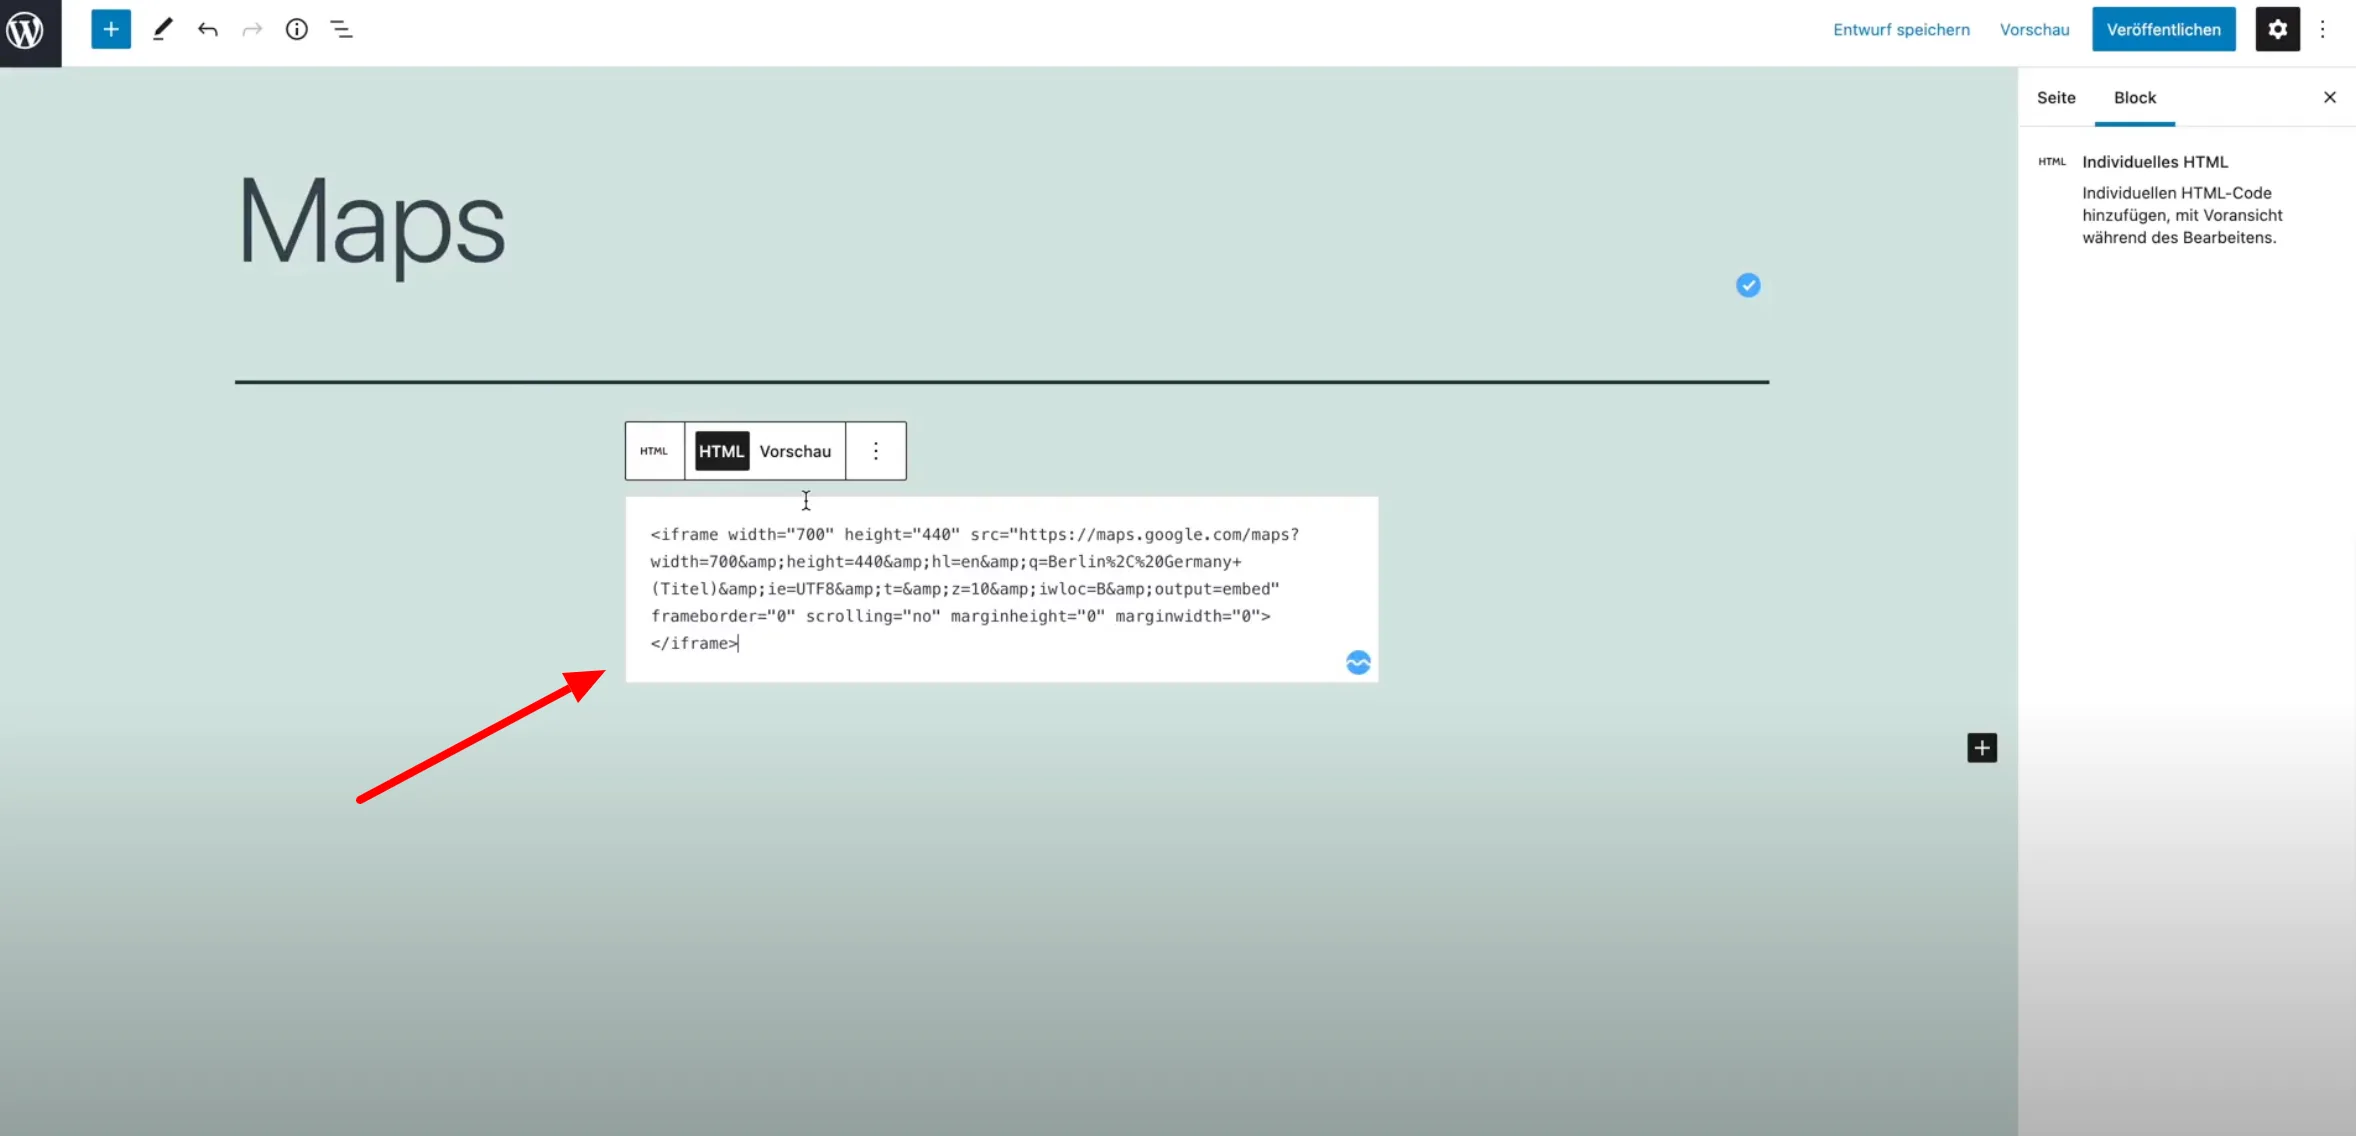Select the Block sidebar tab
Image resolution: width=2356 pixels, height=1136 pixels.
(x=2134, y=98)
